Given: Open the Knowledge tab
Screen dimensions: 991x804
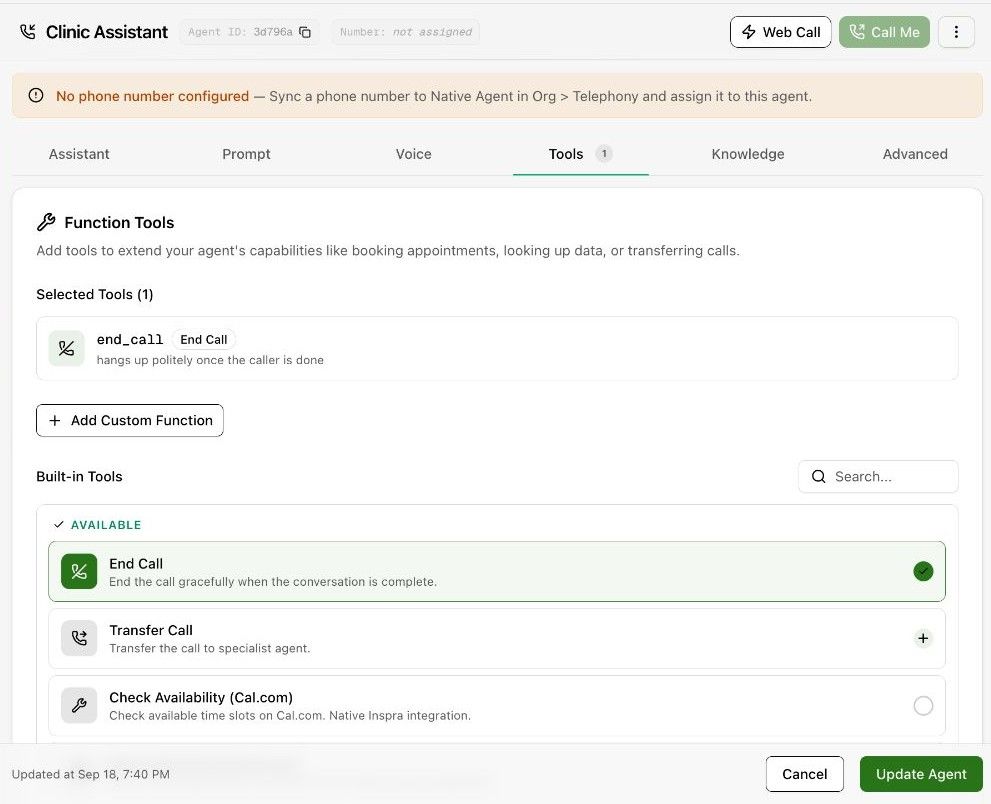Looking at the screenshot, I should [748, 154].
